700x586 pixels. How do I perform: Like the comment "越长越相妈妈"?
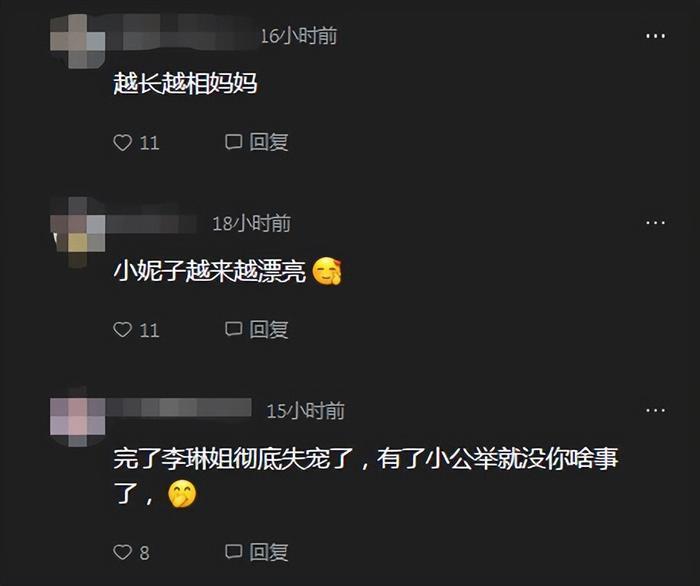point(122,143)
